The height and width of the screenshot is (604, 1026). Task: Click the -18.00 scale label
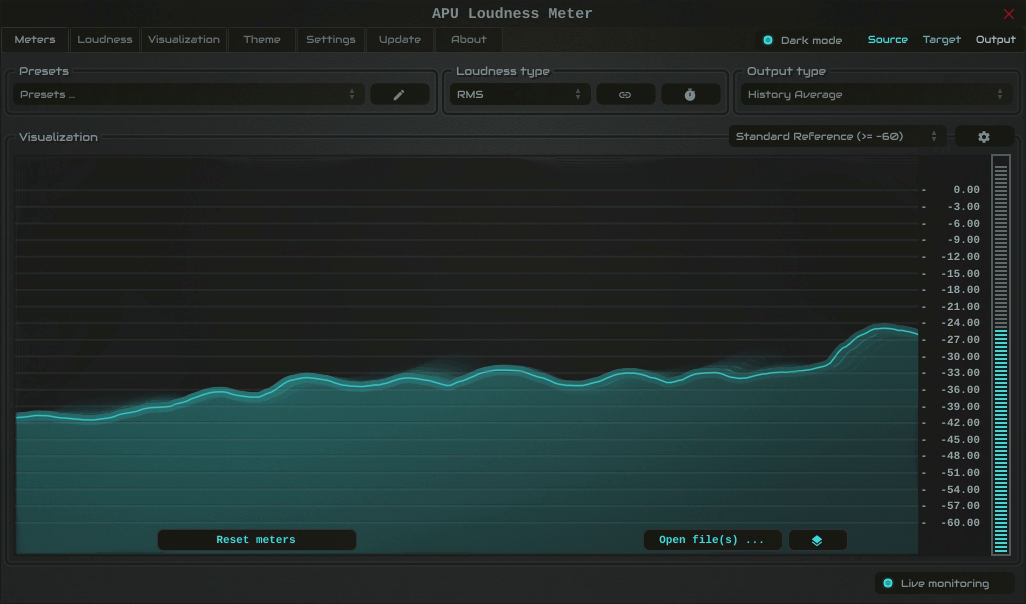(x=960, y=290)
